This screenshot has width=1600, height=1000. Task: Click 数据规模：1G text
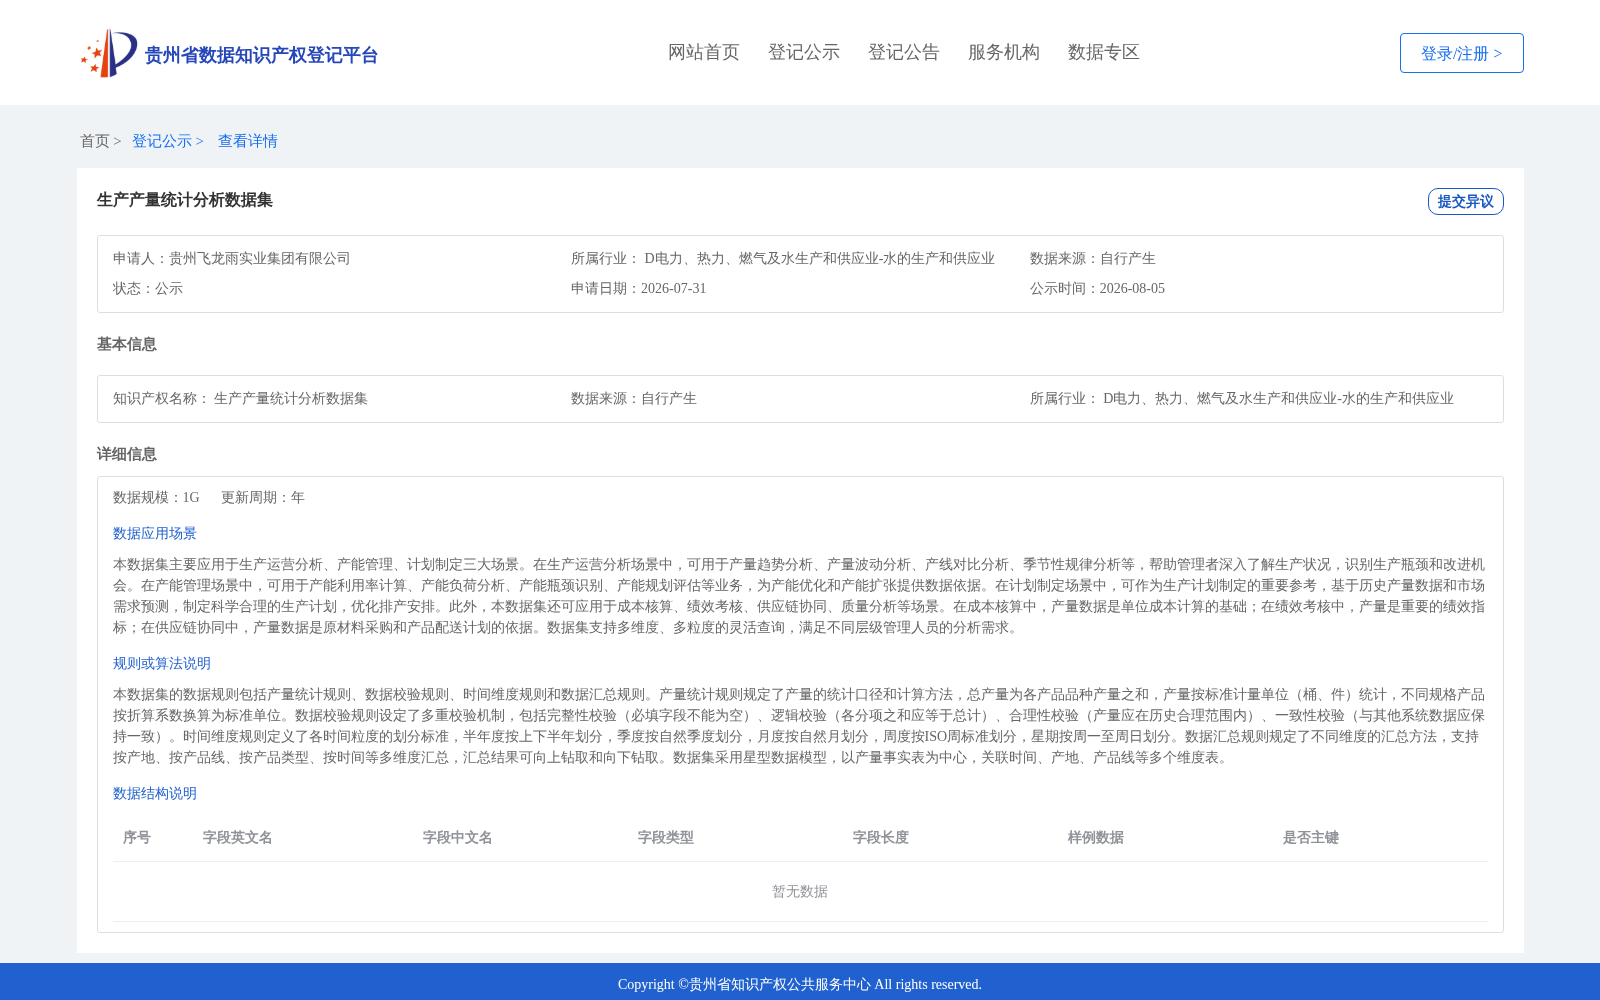[x=156, y=497]
